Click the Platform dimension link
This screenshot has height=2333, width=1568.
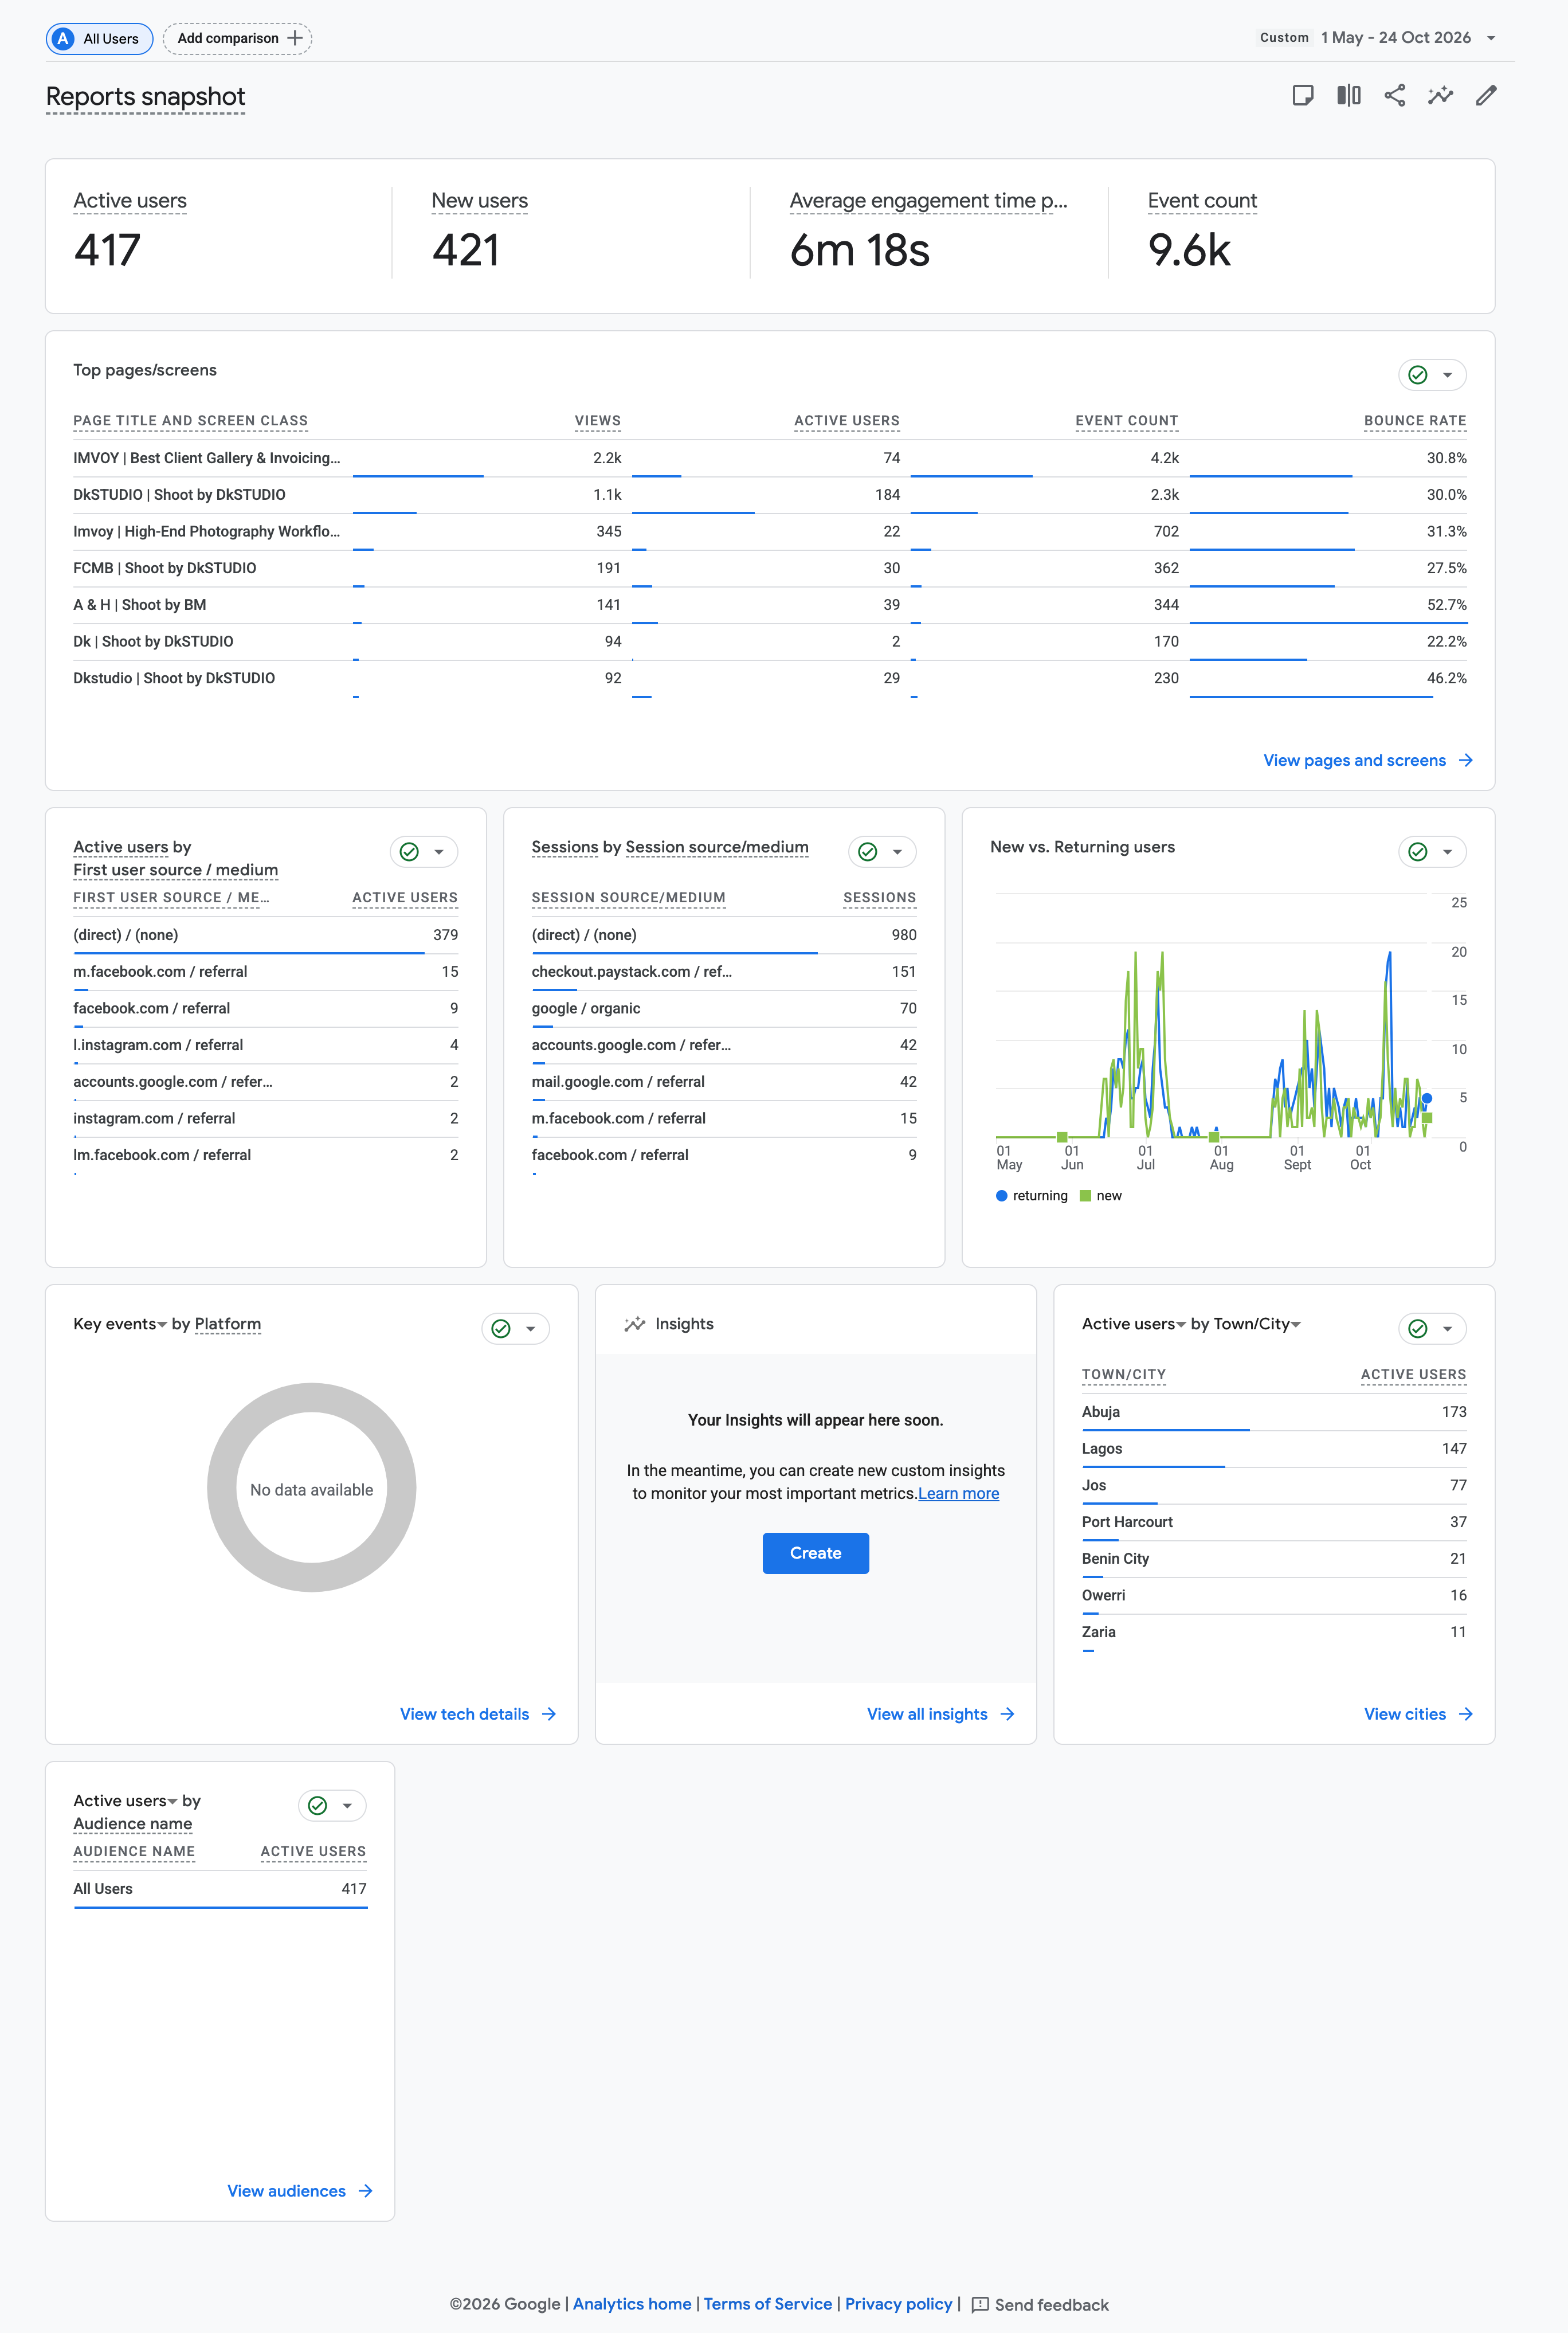pos(228,1324)
